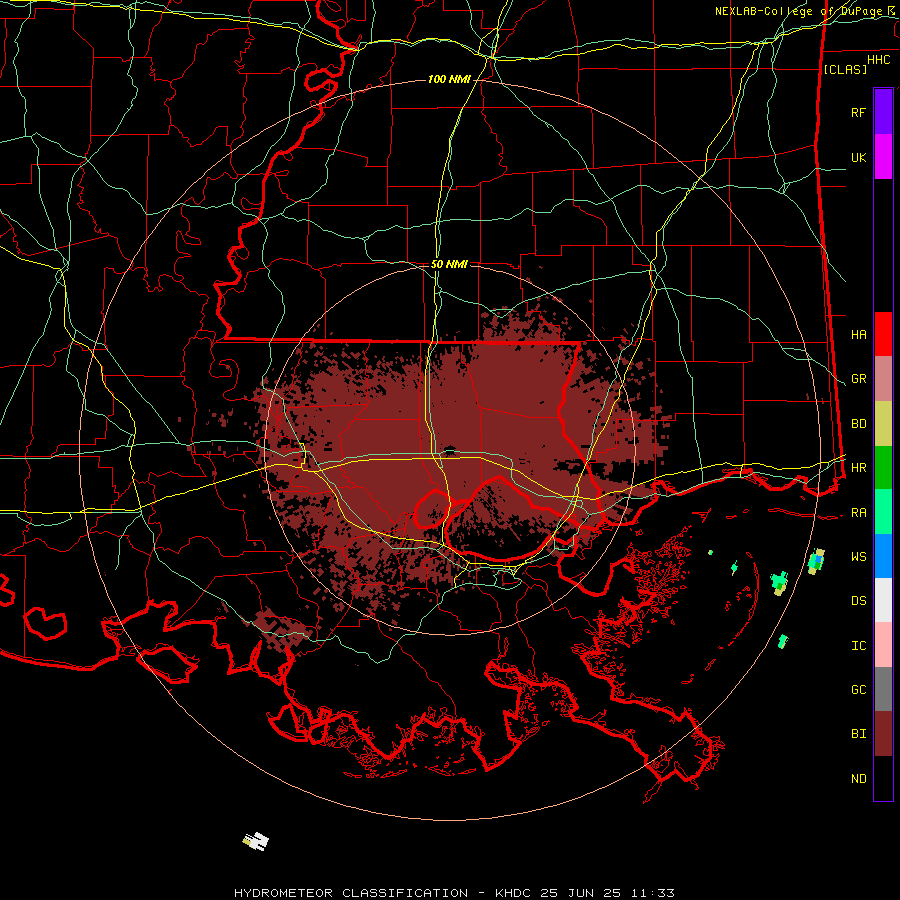900x900 pixels.
Task: Click the GR legend label
Action: [x=858, y=379]
